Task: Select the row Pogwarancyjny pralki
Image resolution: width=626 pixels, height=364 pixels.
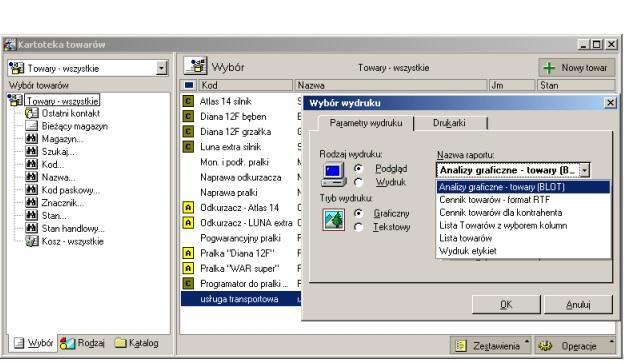Action: point(241,238)
